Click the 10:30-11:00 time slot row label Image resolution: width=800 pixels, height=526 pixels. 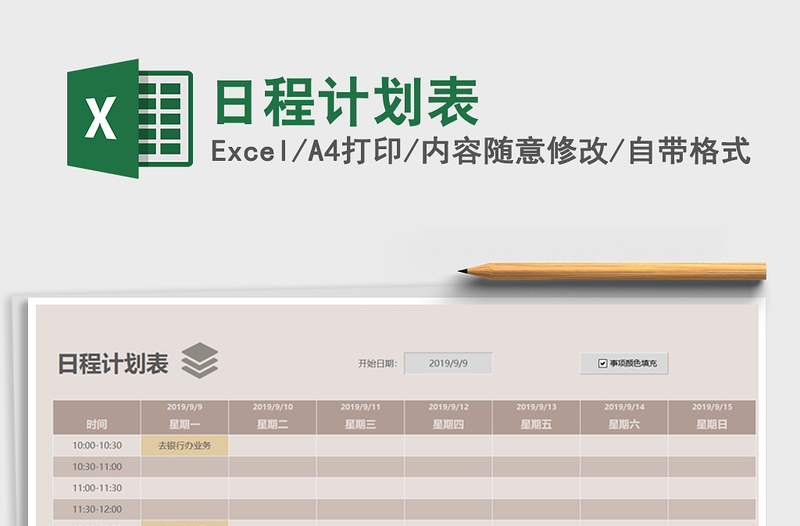(x=97, y=467)
